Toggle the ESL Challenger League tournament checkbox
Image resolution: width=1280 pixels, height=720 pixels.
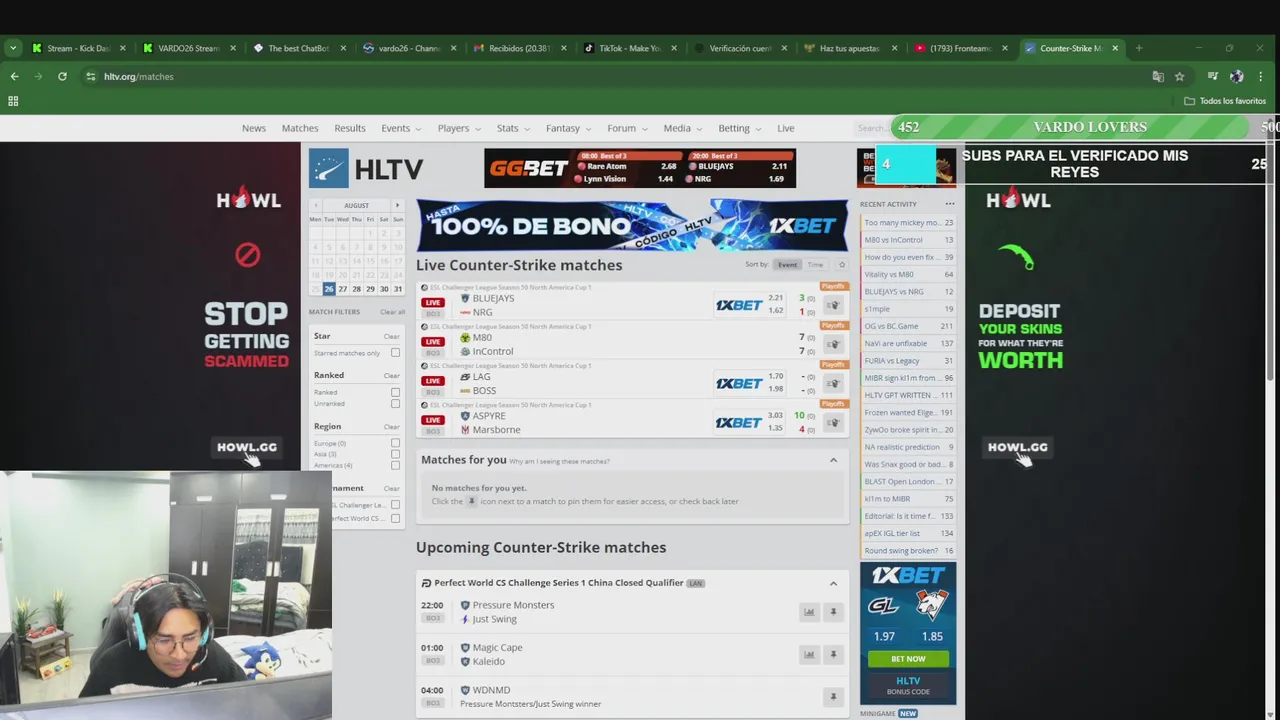[395, 505]
